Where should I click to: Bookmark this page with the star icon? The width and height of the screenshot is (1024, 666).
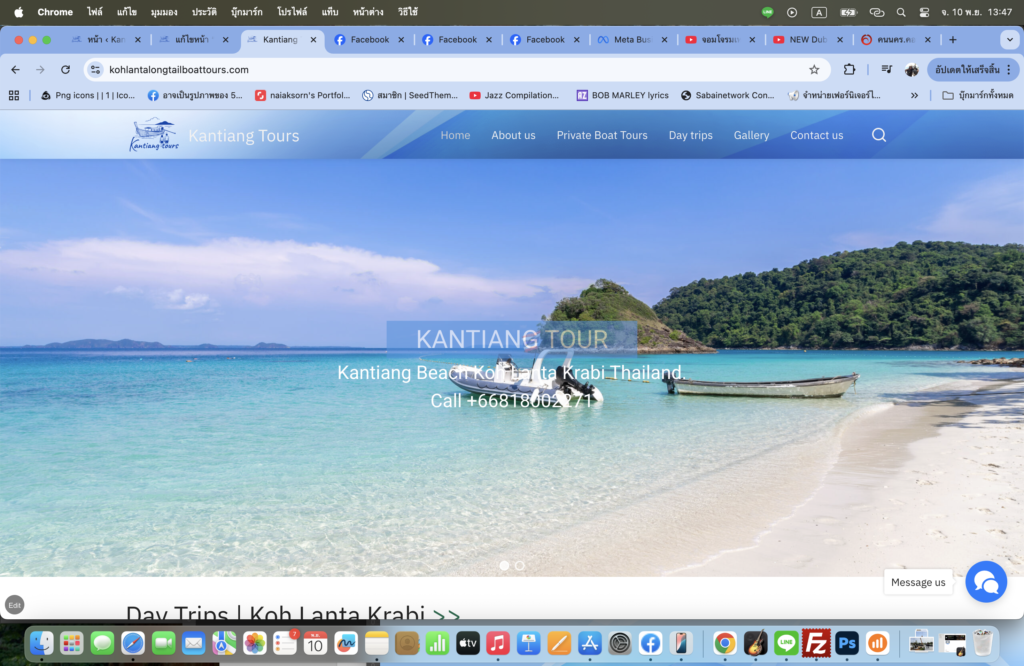coord(814,70)
